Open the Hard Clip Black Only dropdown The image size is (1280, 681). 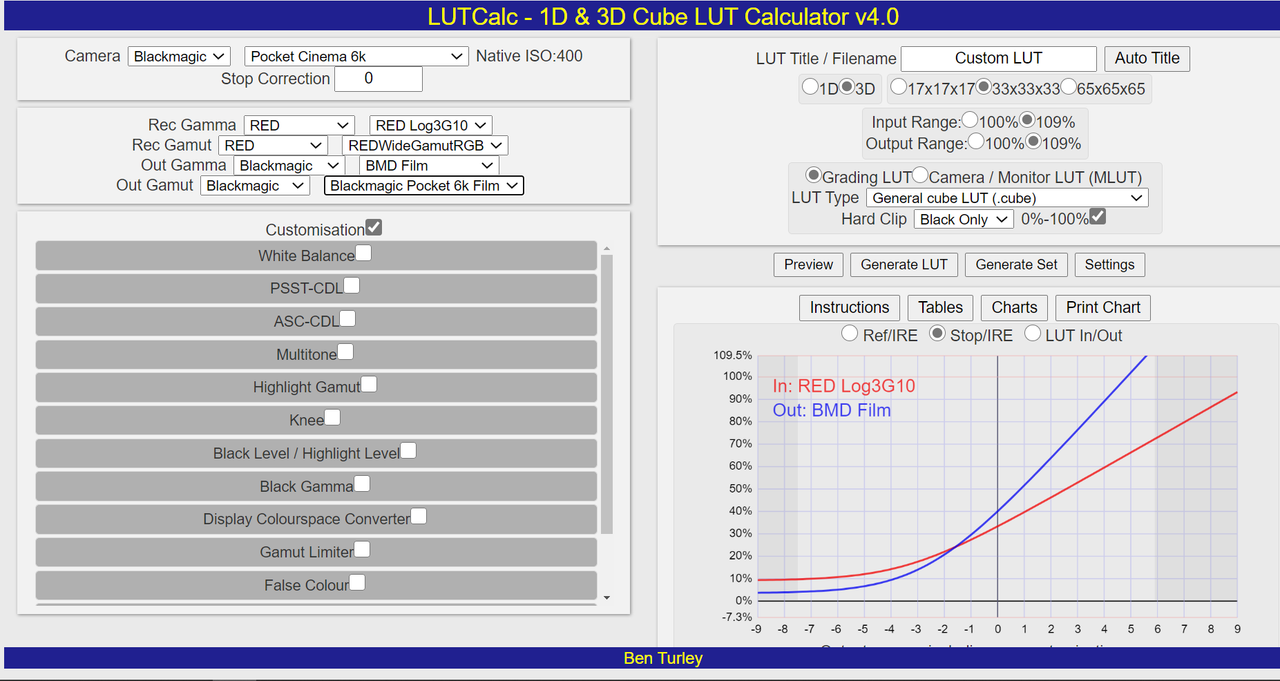(x=964, y=219)
